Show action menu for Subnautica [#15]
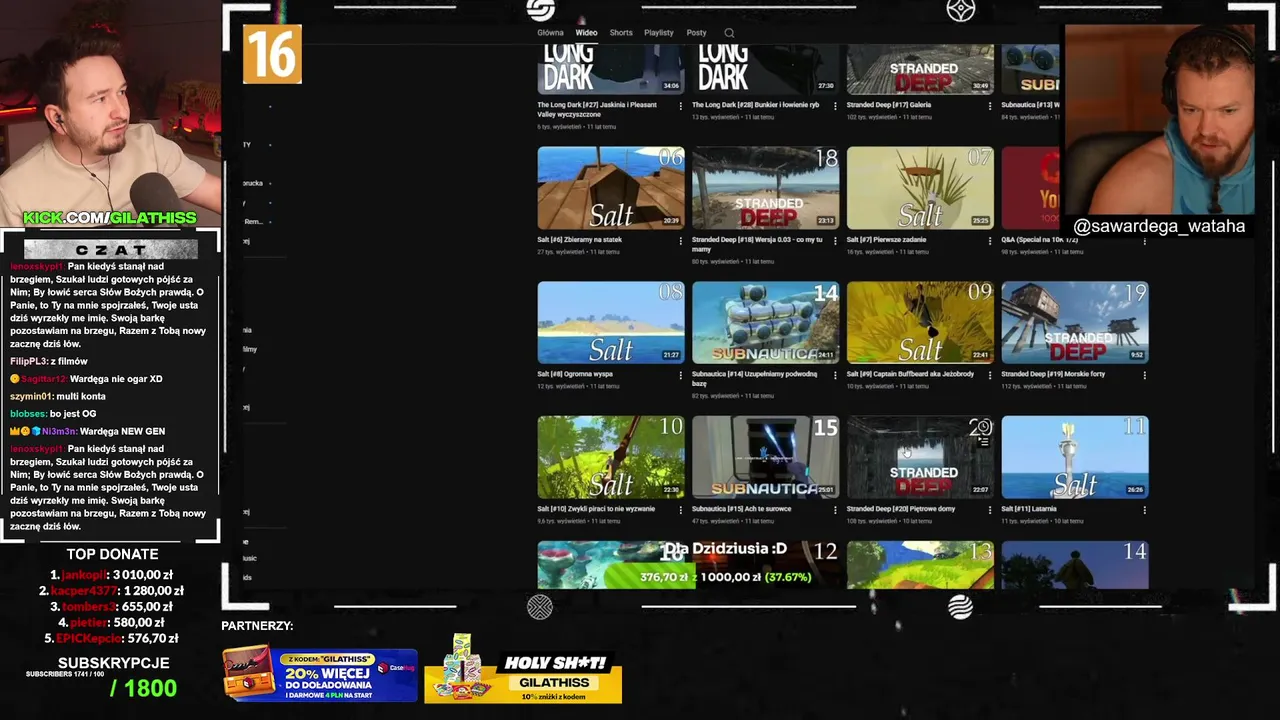Screen dimensions: 1280x720 (x=836, y=510)
